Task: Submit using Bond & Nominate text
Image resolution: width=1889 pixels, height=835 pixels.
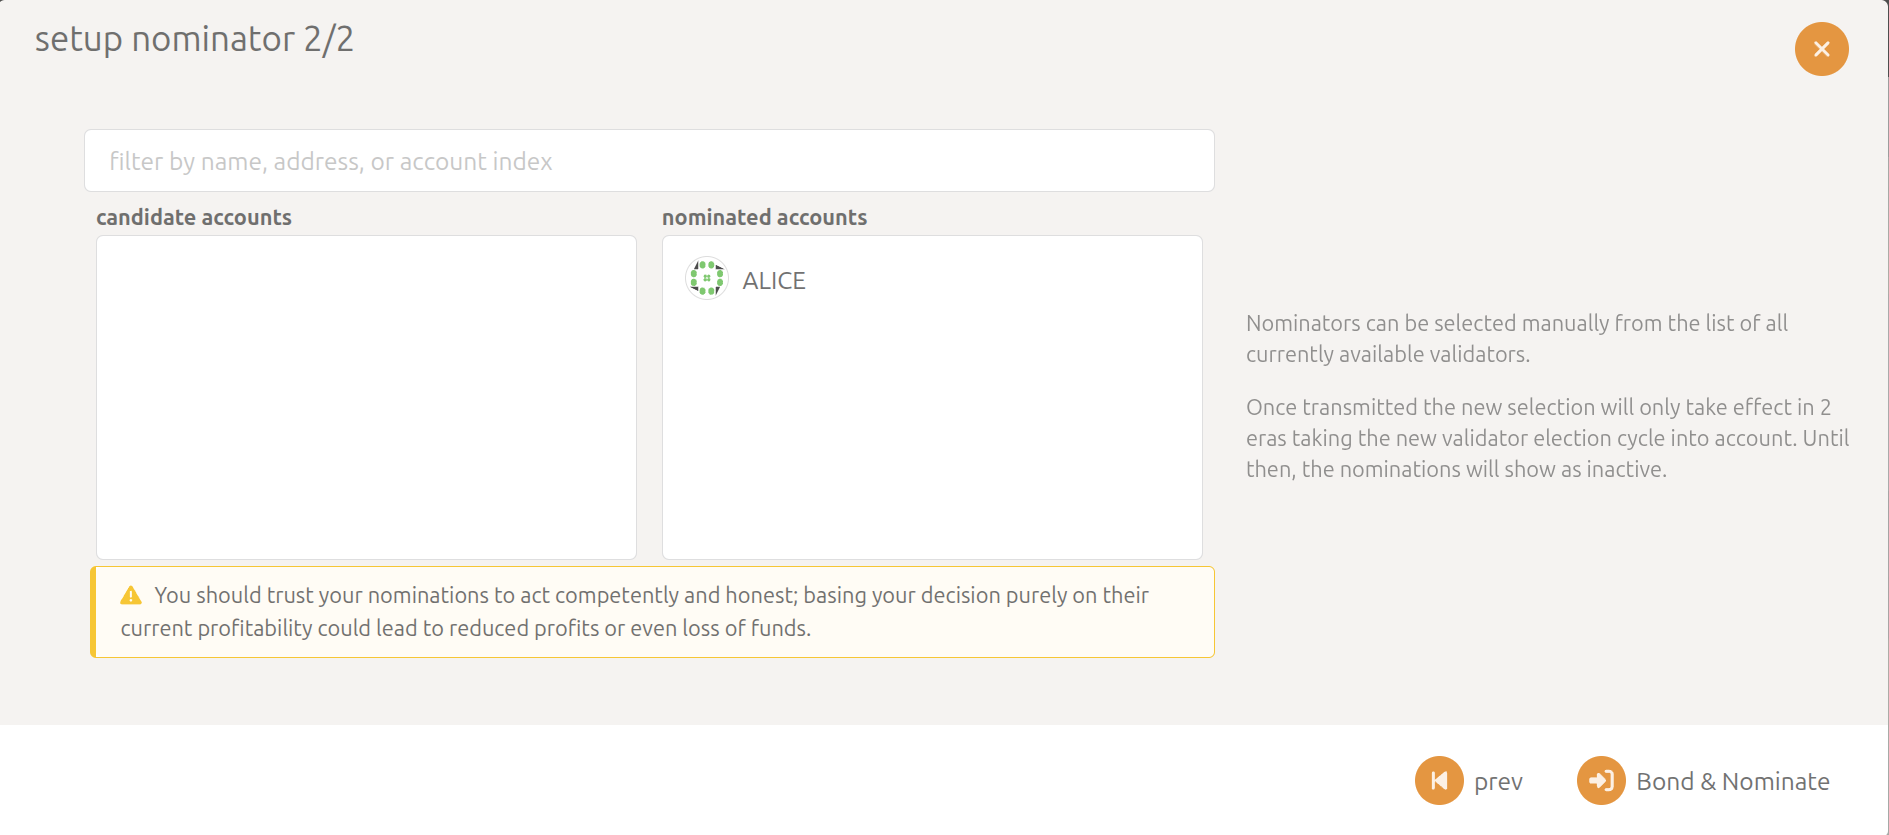Action: (x=1733, y=781)
